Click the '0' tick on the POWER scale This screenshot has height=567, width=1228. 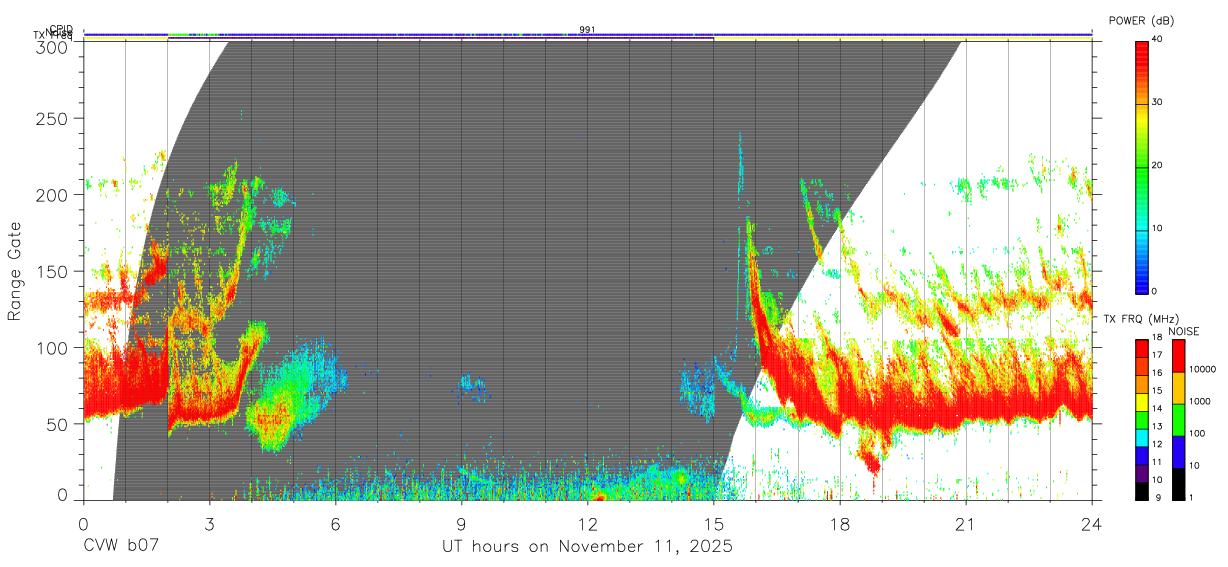[x=1154, y=291]
